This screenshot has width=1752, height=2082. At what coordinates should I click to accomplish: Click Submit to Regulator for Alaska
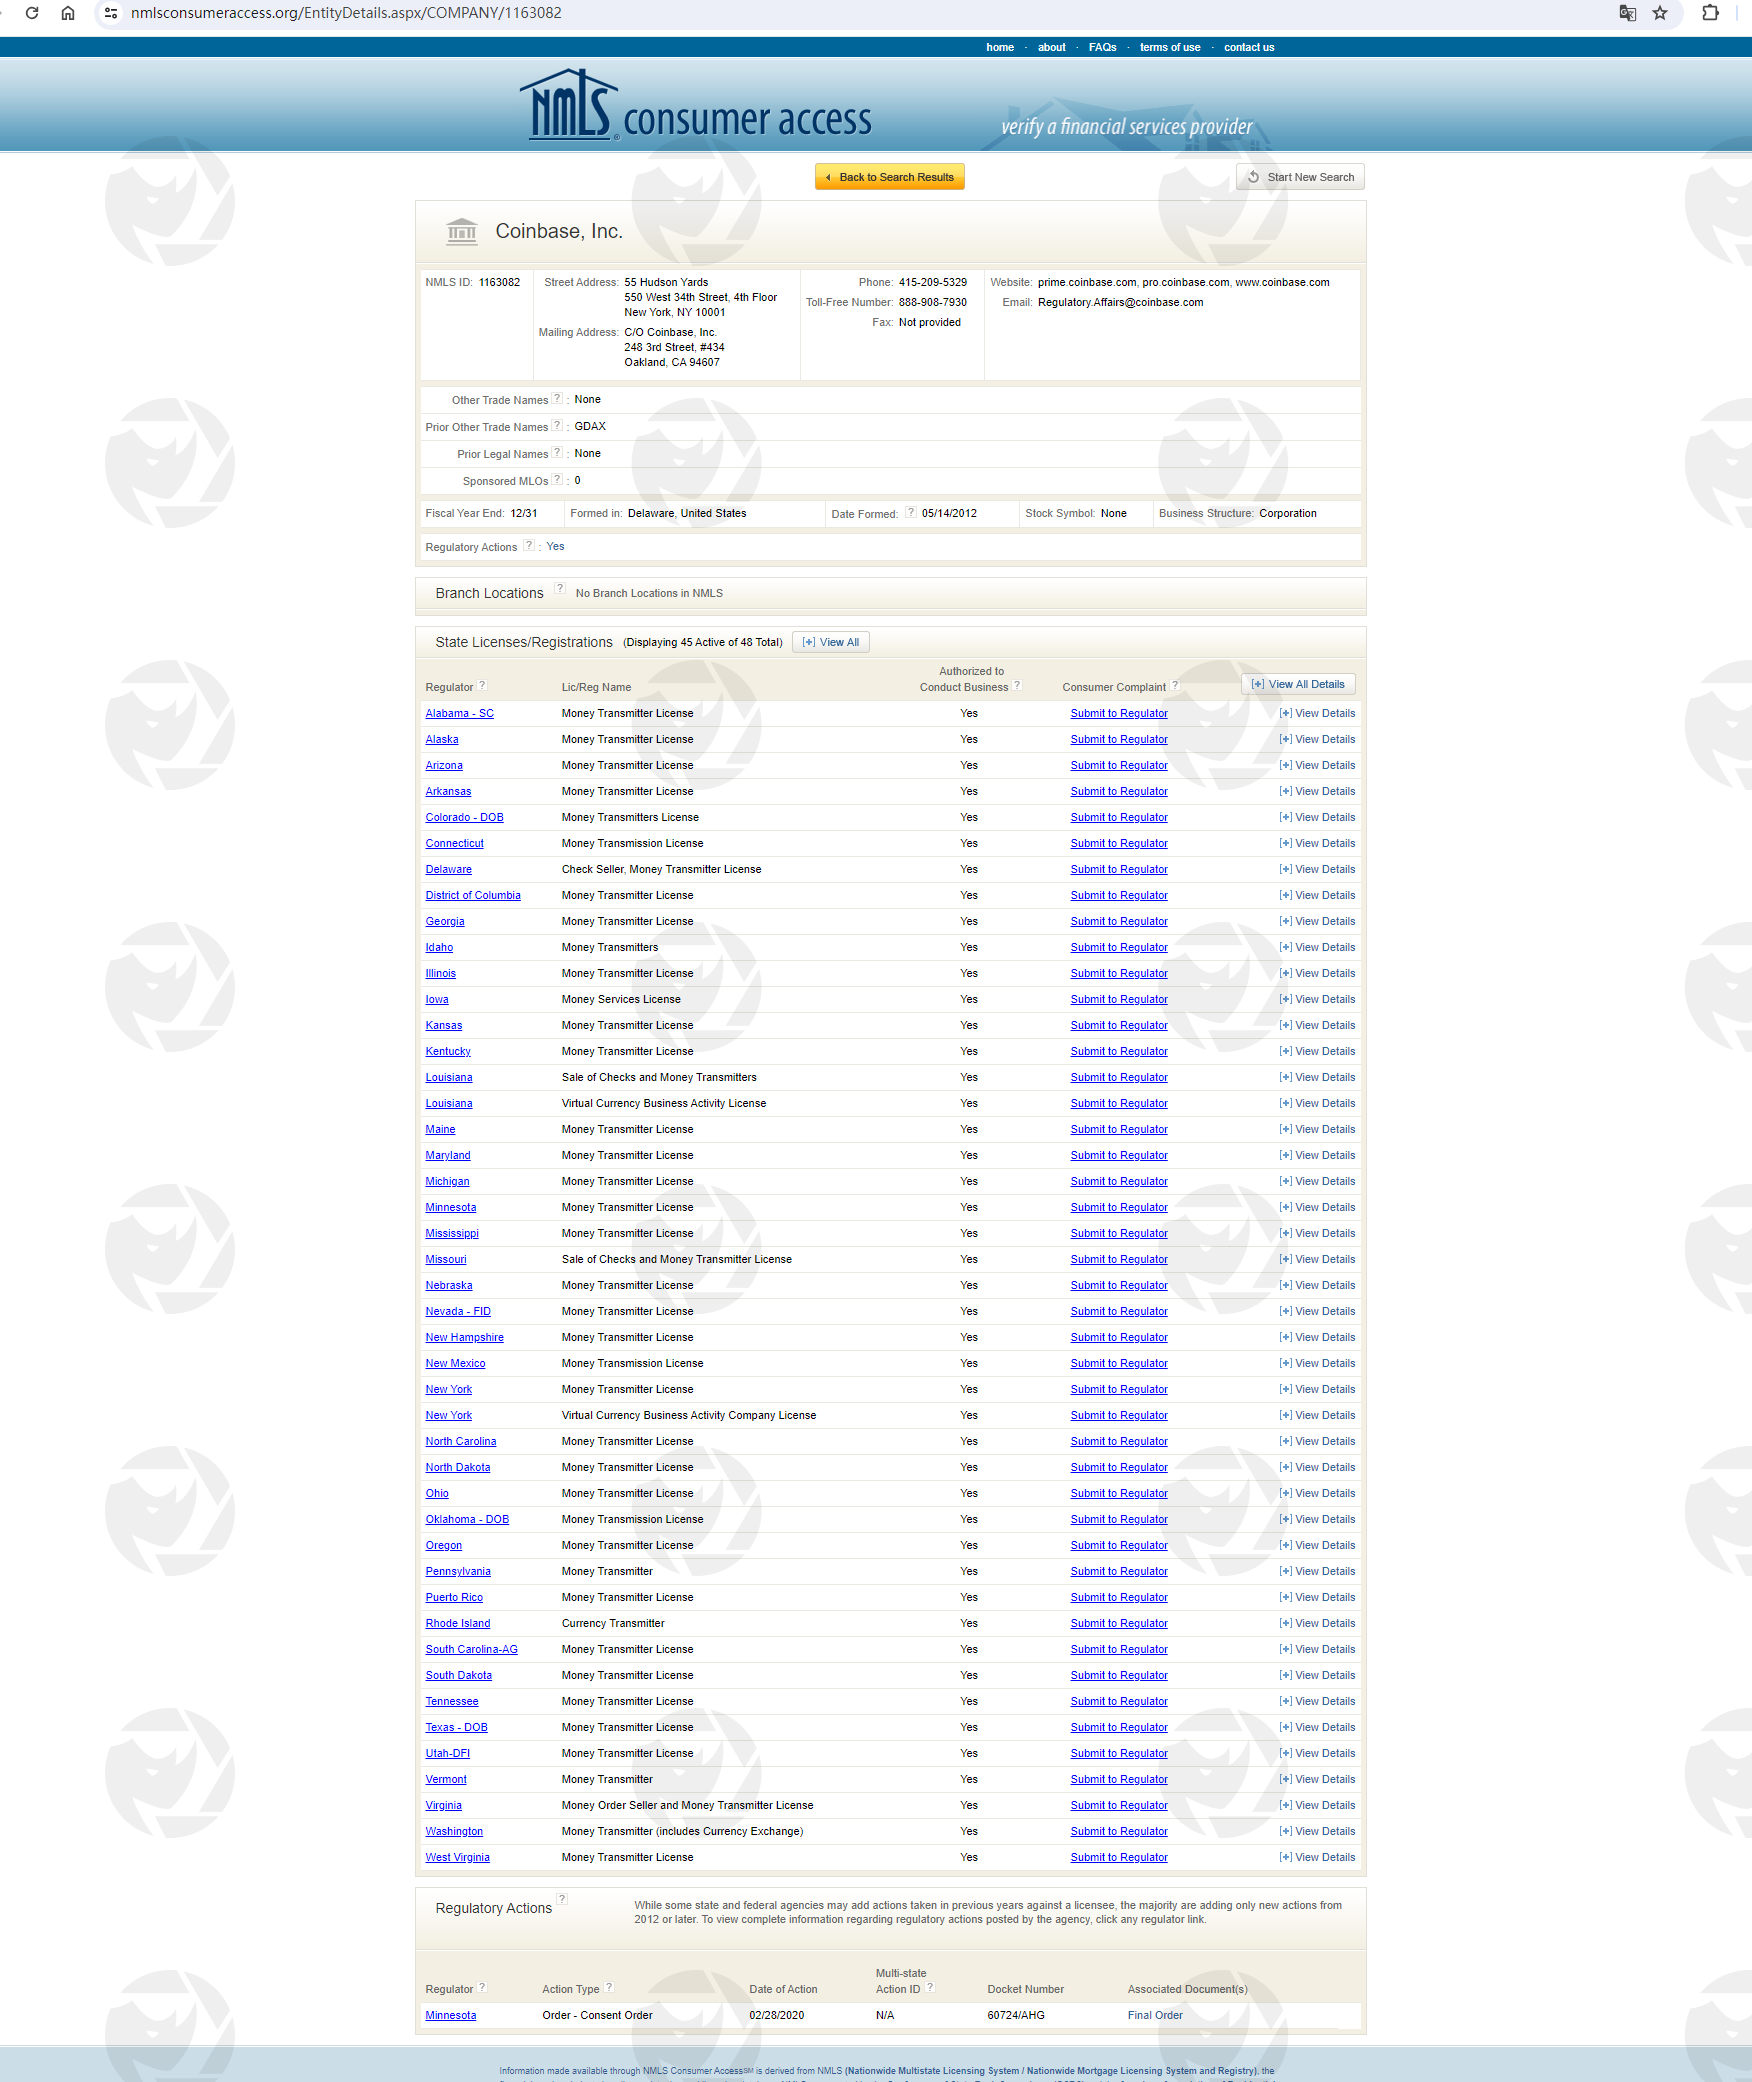point(1118,740)
